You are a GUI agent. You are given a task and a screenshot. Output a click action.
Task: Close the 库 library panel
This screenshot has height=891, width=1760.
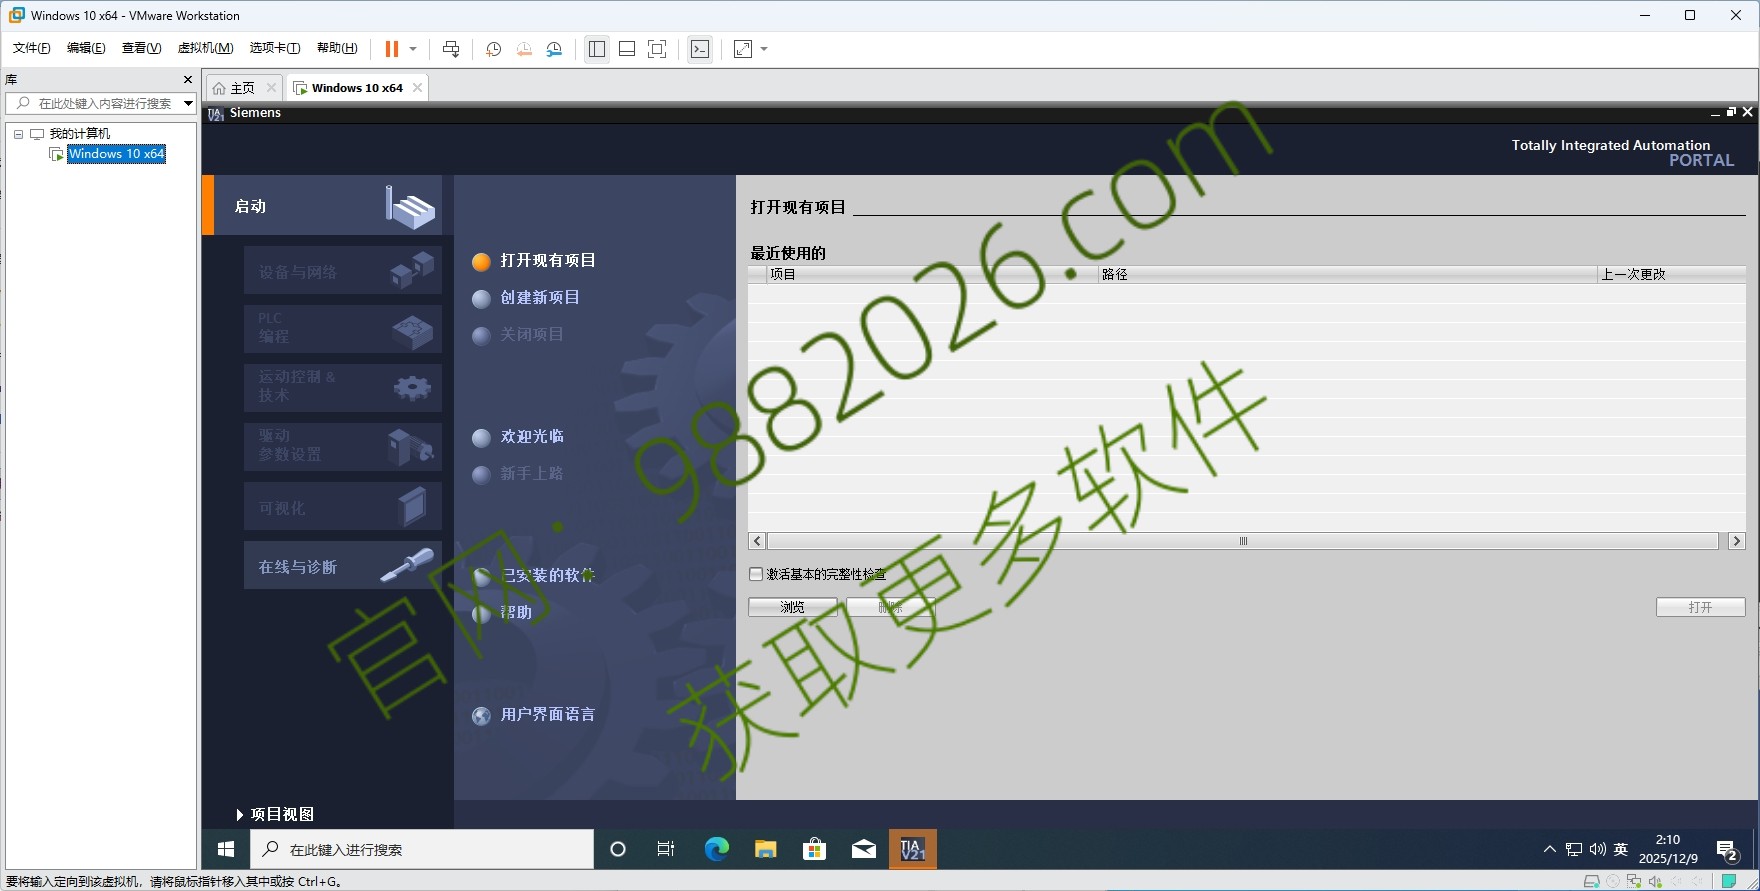[x=187, y=79]
